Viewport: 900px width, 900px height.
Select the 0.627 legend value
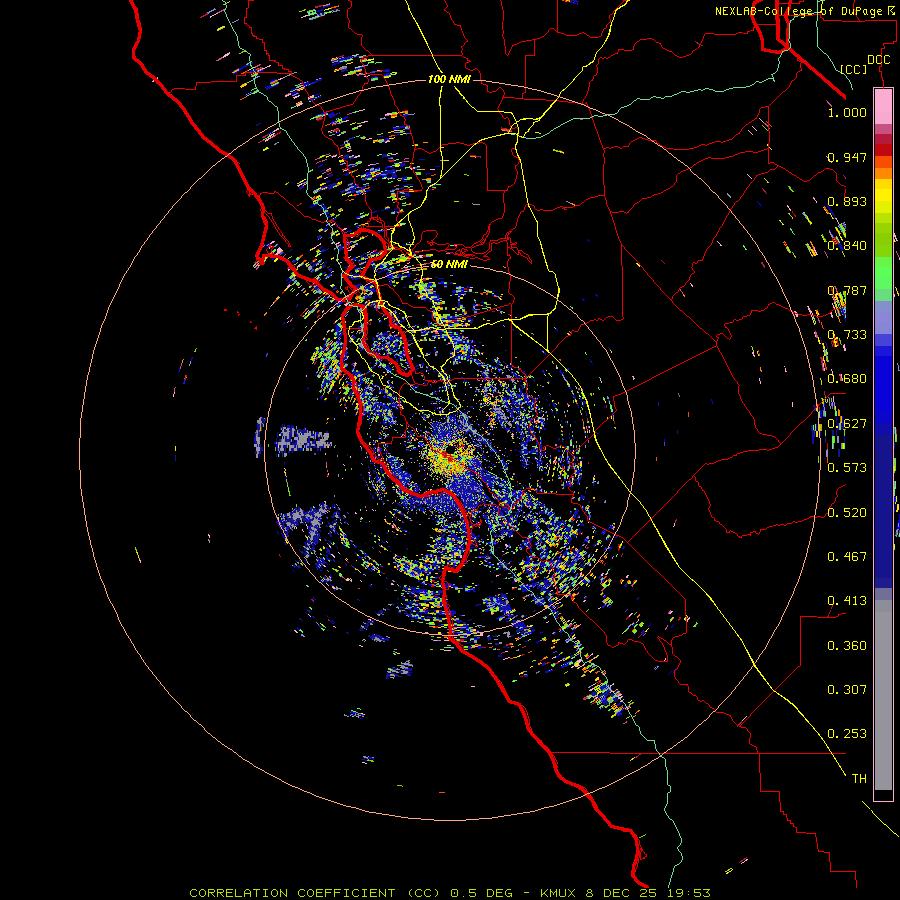pyautogui.click(x=847, y=424)
